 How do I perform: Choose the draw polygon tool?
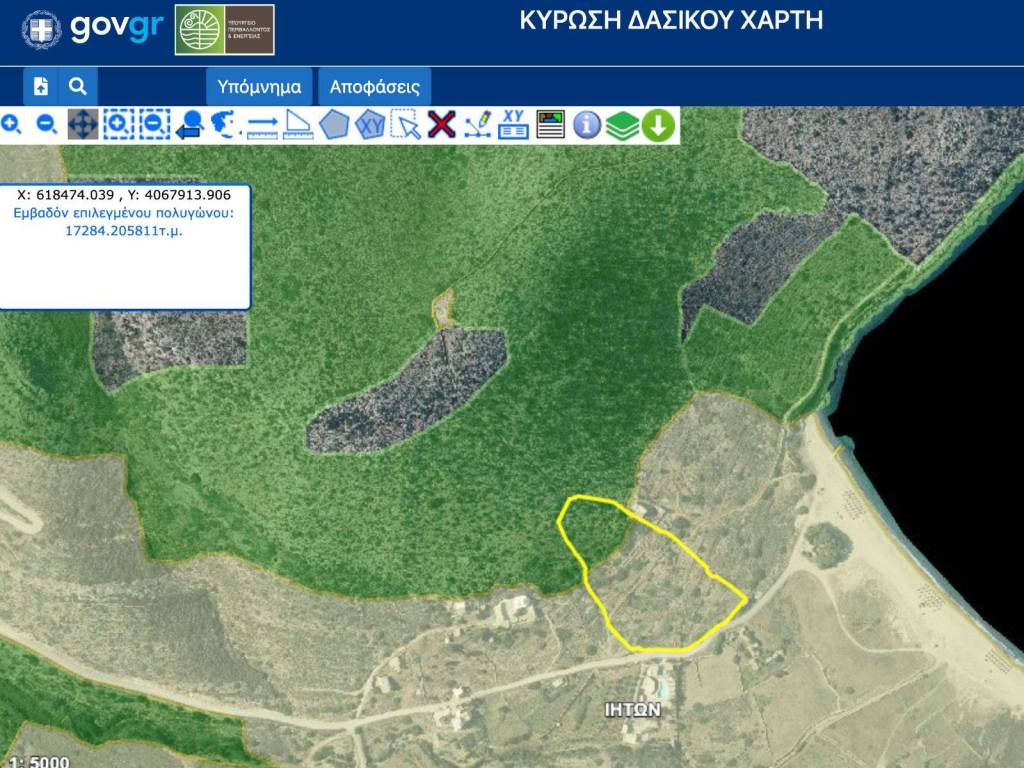pos(334,125)
